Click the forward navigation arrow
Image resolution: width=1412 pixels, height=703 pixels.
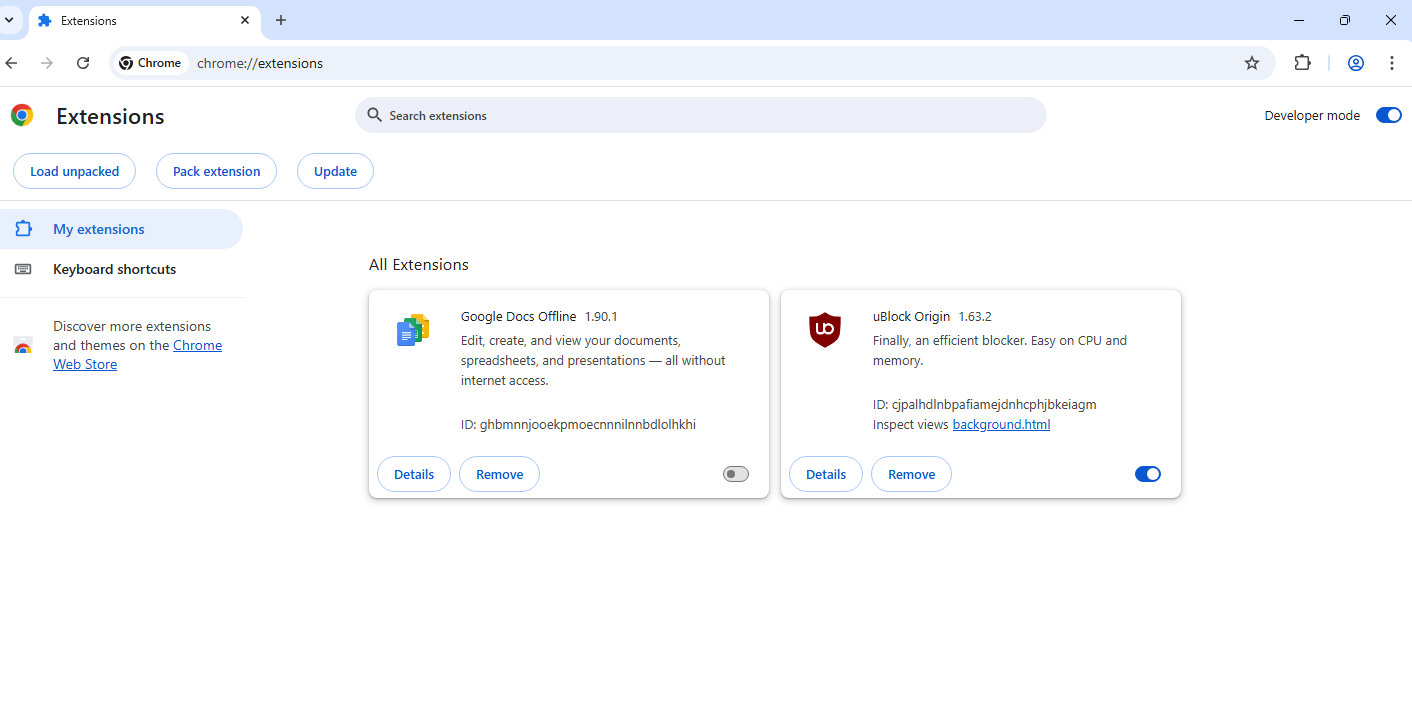click(x=47, y=63)
